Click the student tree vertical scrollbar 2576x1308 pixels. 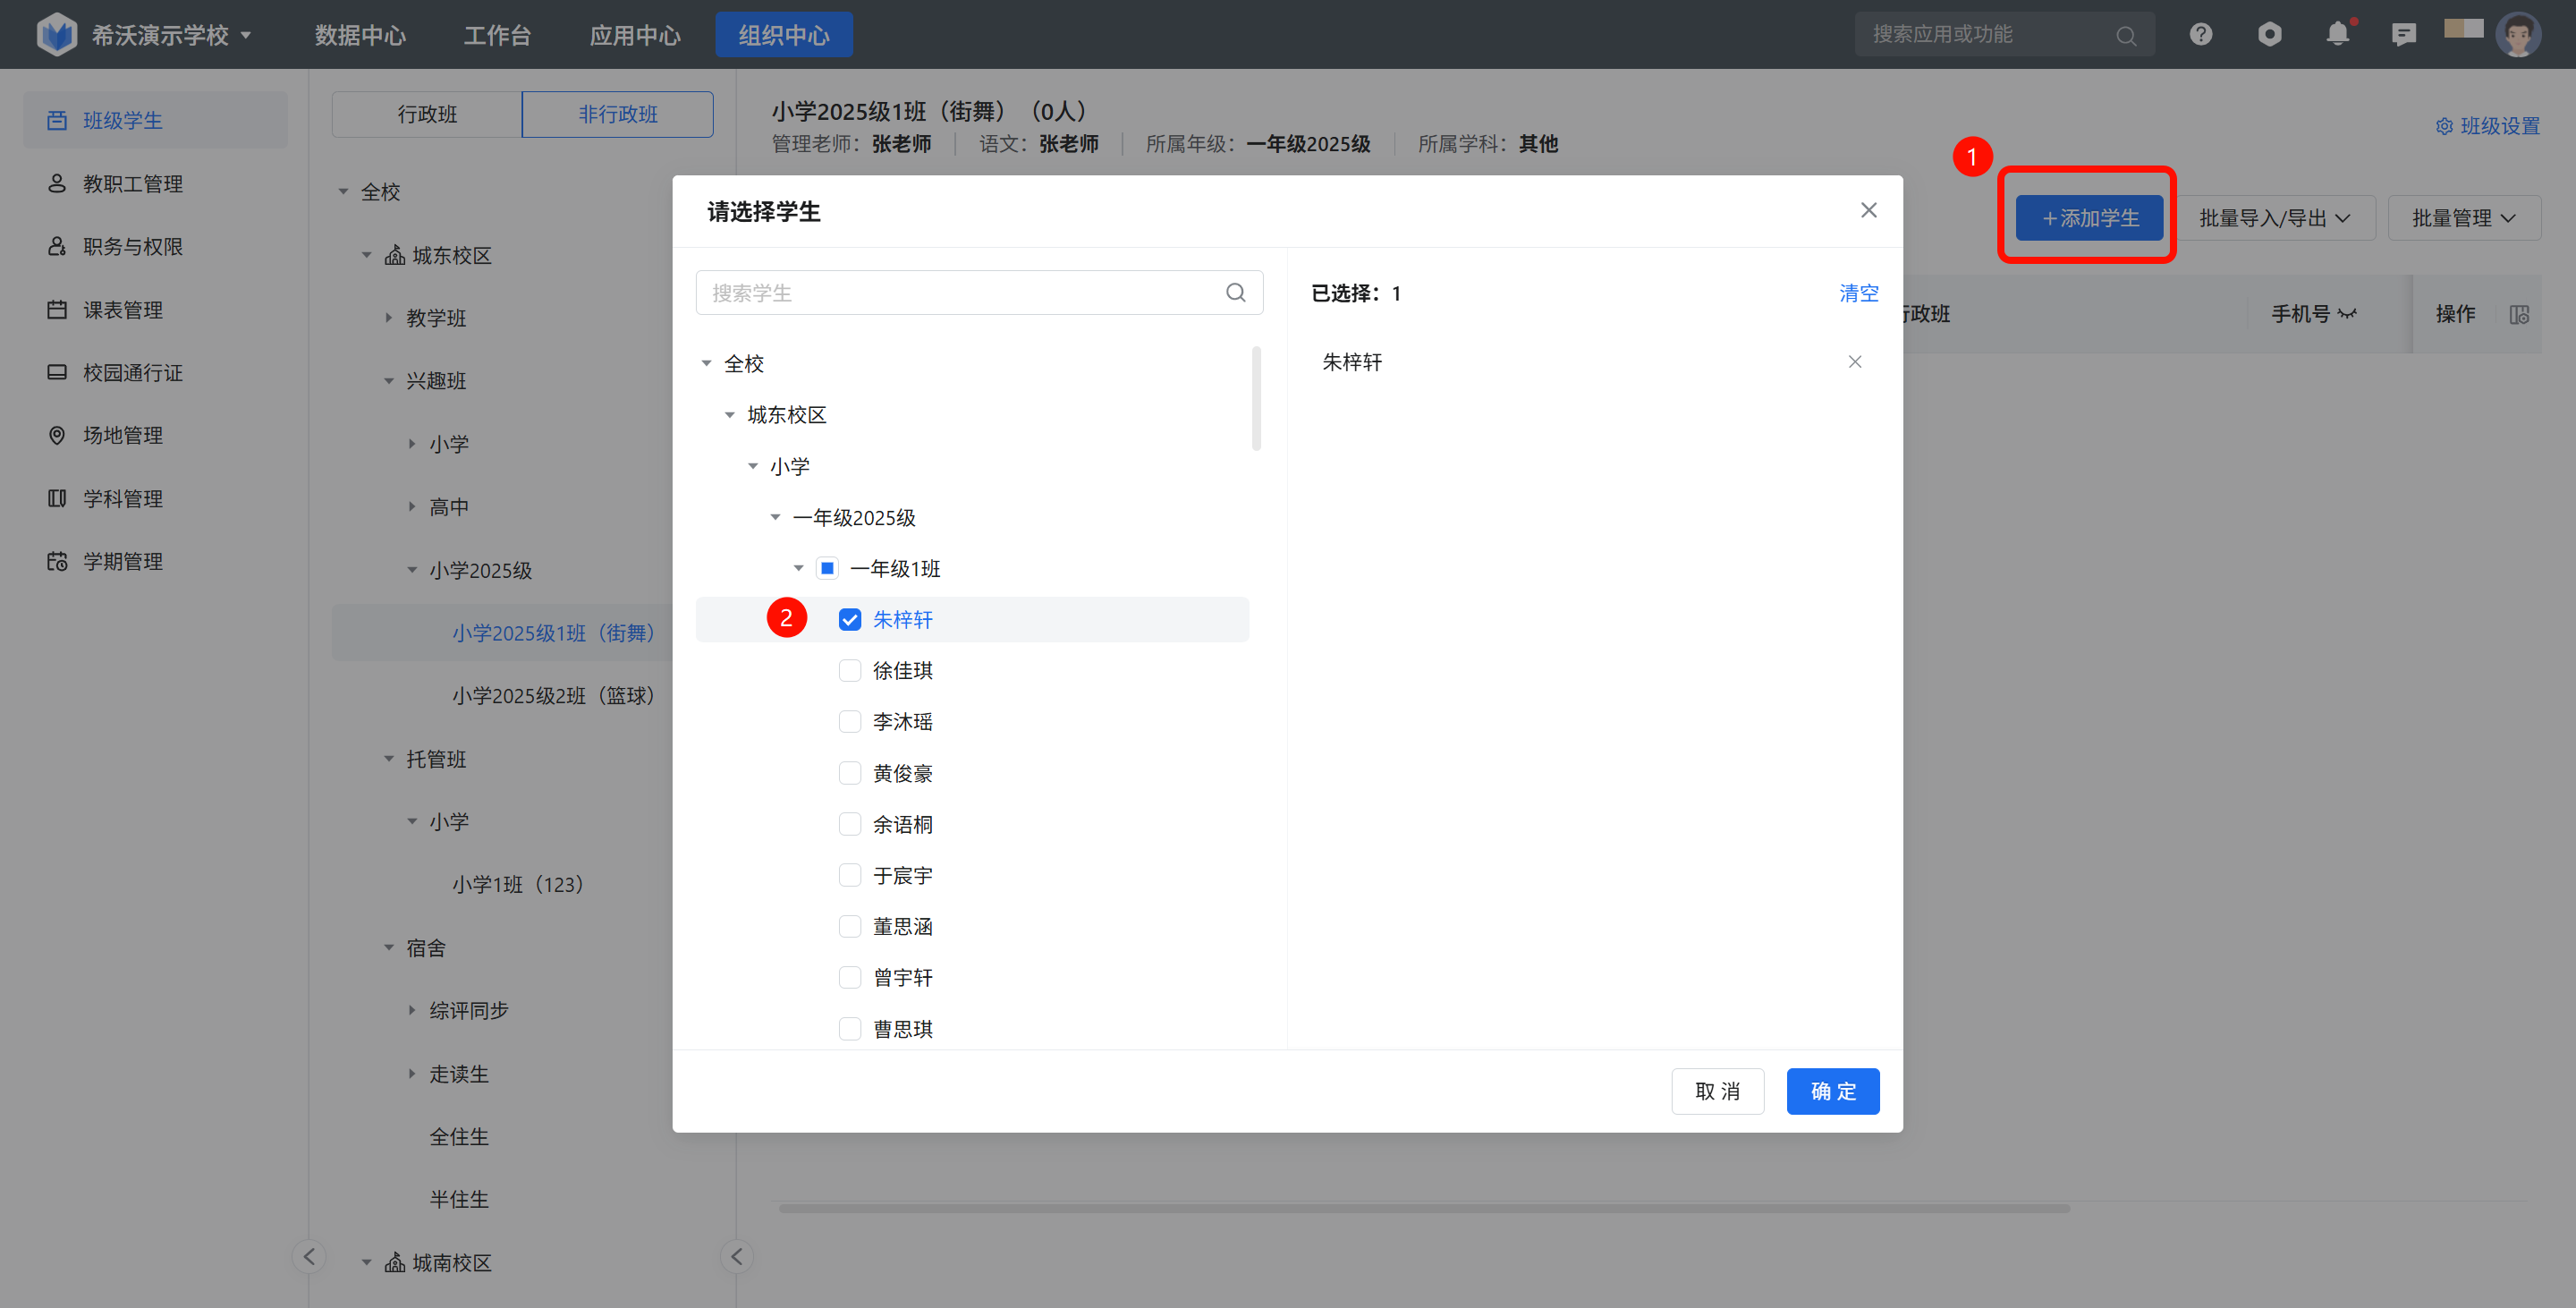(x=1256, y=400)
